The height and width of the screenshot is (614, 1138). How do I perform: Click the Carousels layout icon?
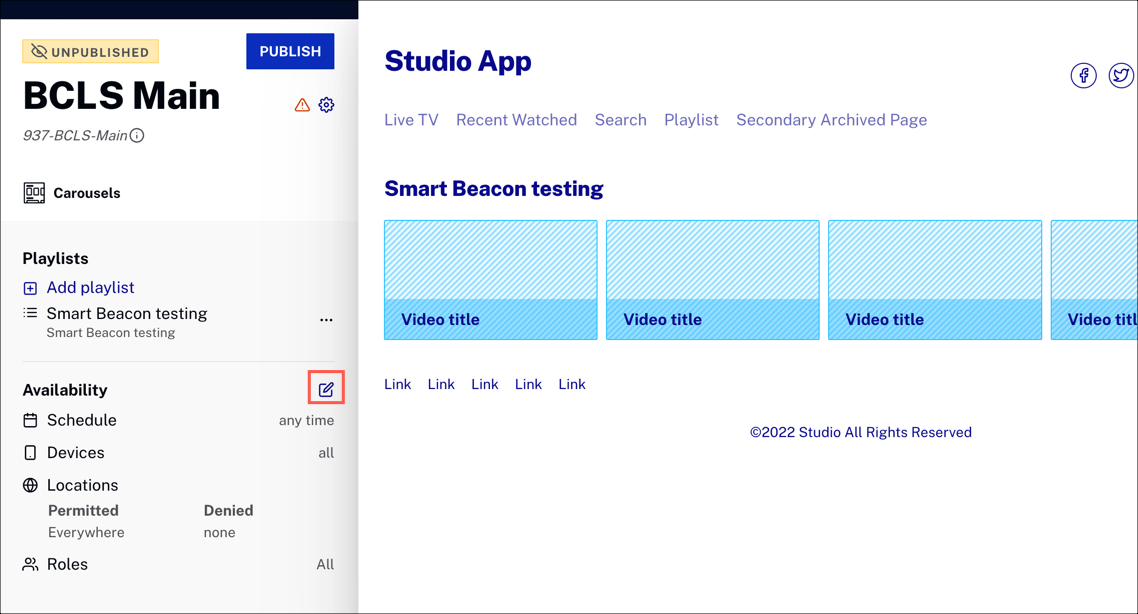pos(34,193)
